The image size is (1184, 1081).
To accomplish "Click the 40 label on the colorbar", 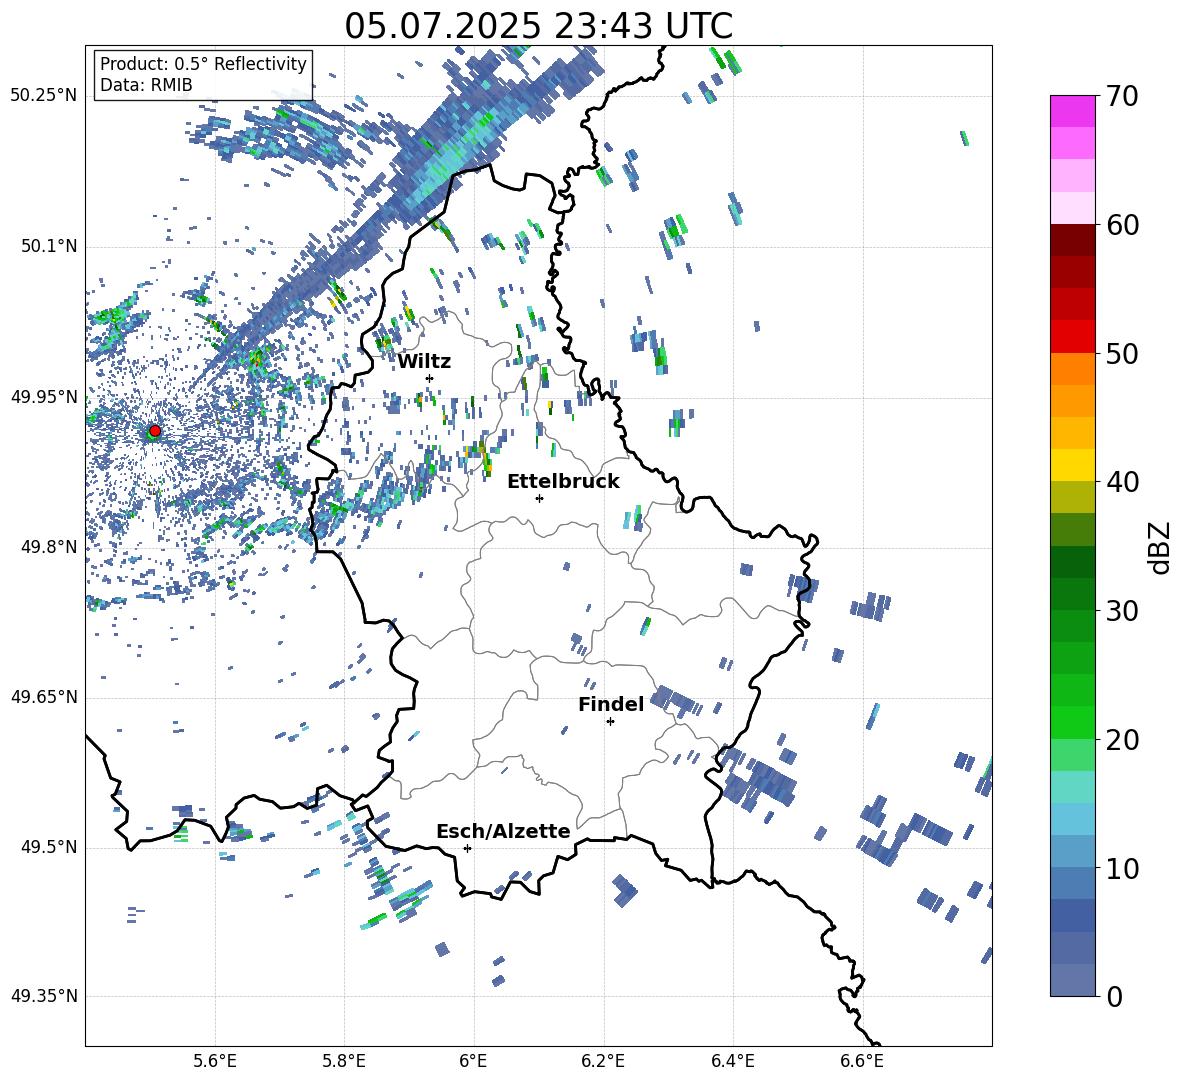I will coord(1122,482).
